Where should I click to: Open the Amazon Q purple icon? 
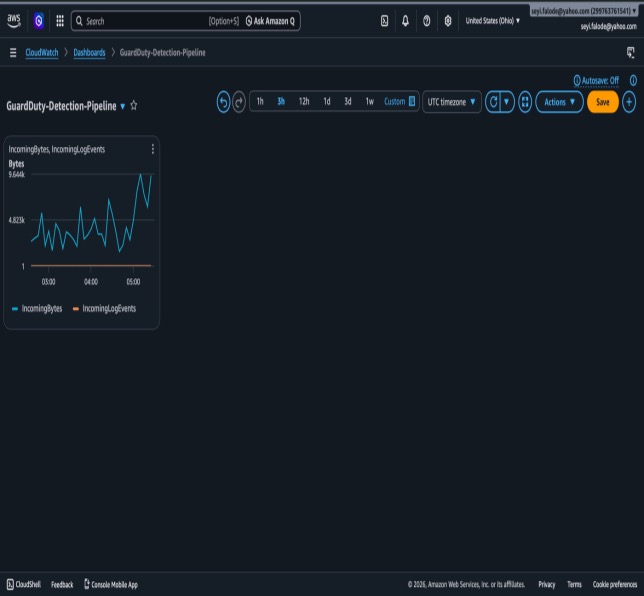pyautogui.click(x=39, y=21)
